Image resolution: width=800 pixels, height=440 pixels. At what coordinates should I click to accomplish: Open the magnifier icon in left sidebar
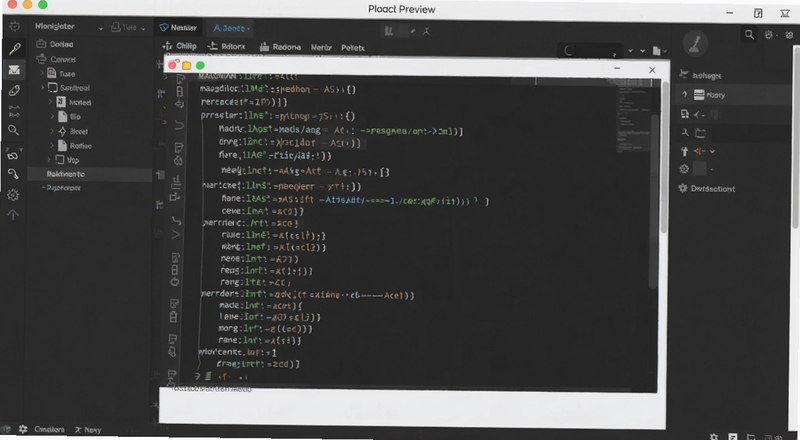pyautogui.click(x=13, y=130)
